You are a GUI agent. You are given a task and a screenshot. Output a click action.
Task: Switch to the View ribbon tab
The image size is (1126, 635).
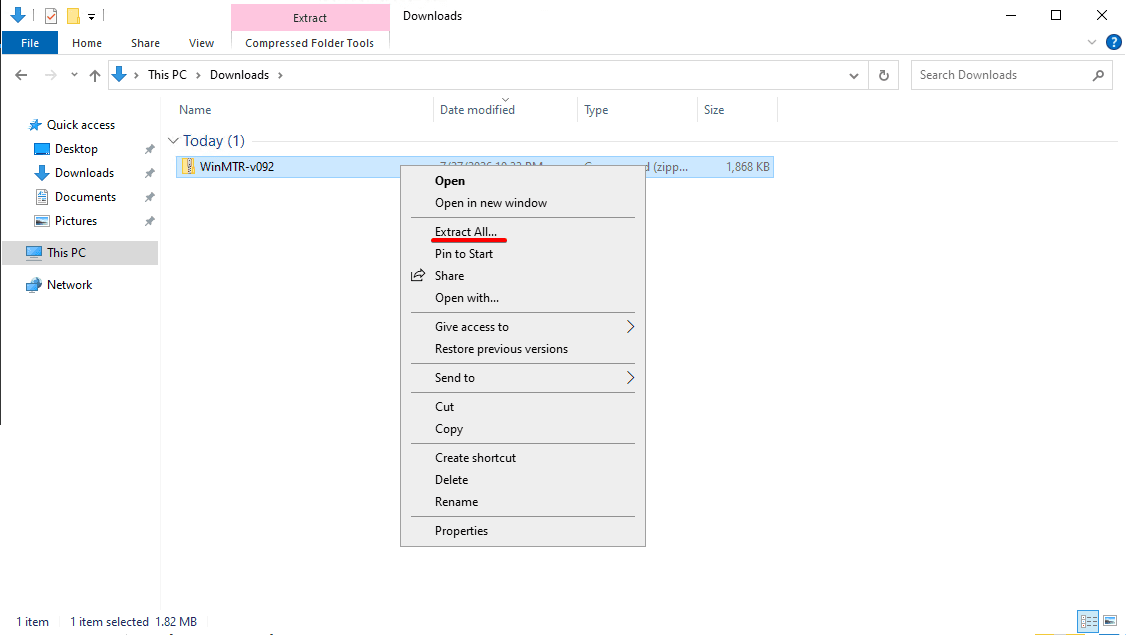(x=201, y=43)
